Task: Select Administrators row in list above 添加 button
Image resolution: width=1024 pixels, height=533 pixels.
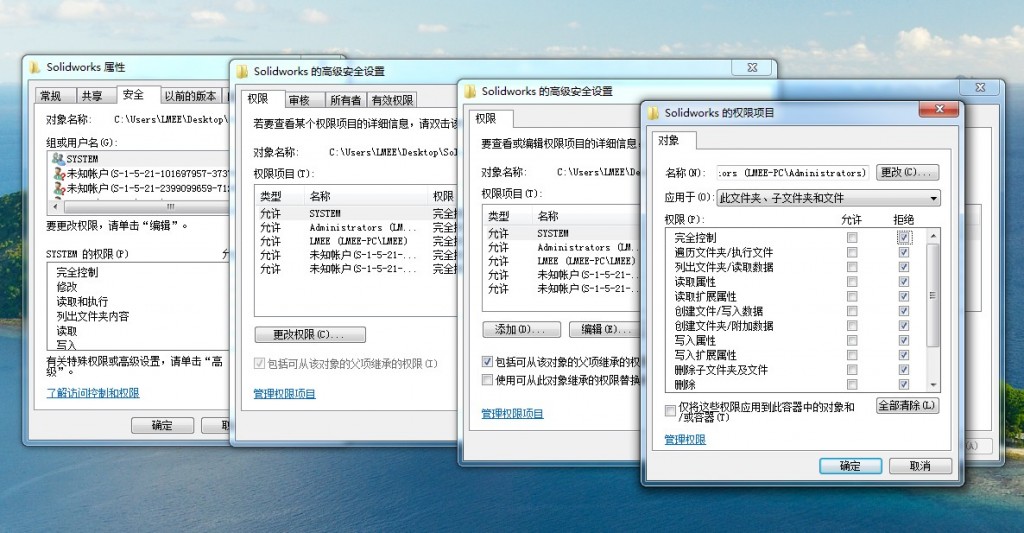Action: click(x=563, y=248)
